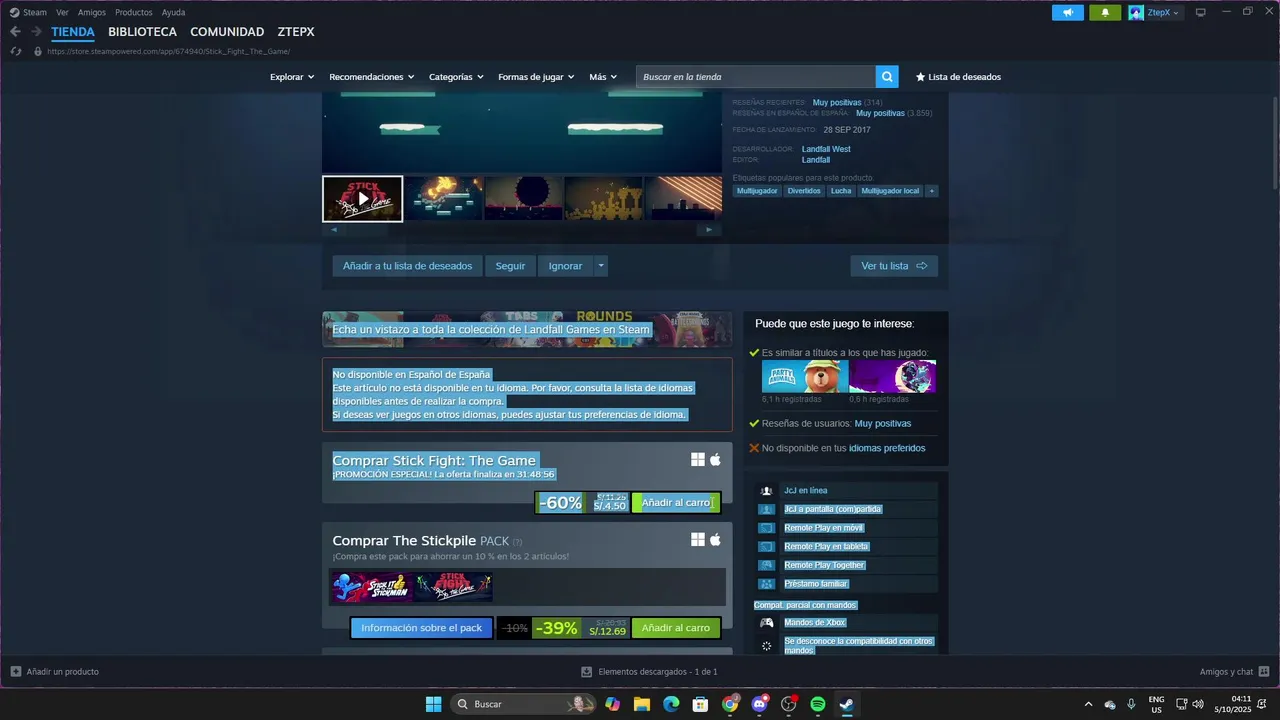
Task: Expand the Más dropdown
Action: tap(603, 77)
